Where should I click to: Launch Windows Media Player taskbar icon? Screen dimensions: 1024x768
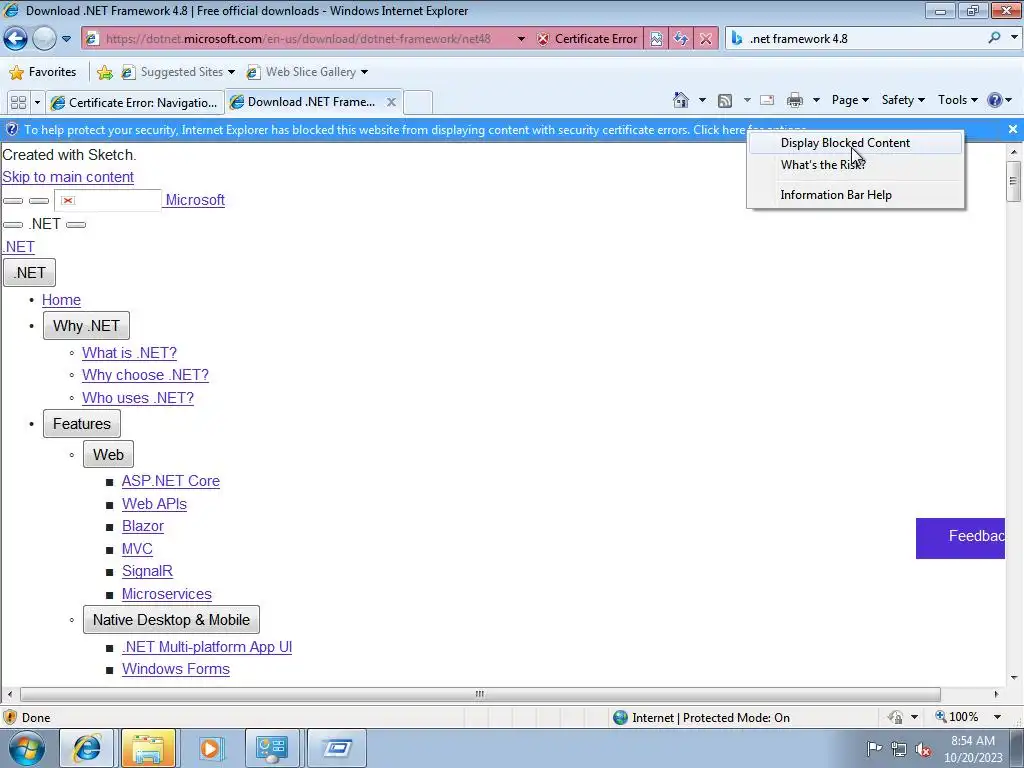click(210, 748)
